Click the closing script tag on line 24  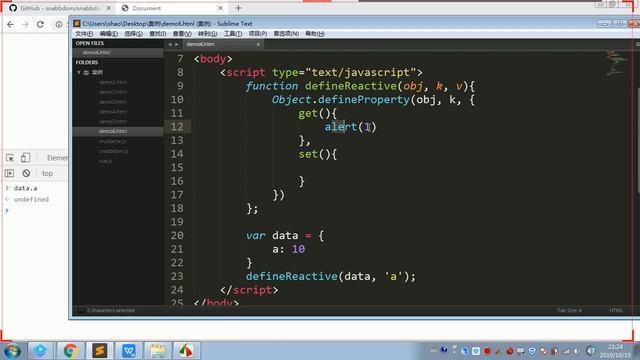[x=249, y=290]
